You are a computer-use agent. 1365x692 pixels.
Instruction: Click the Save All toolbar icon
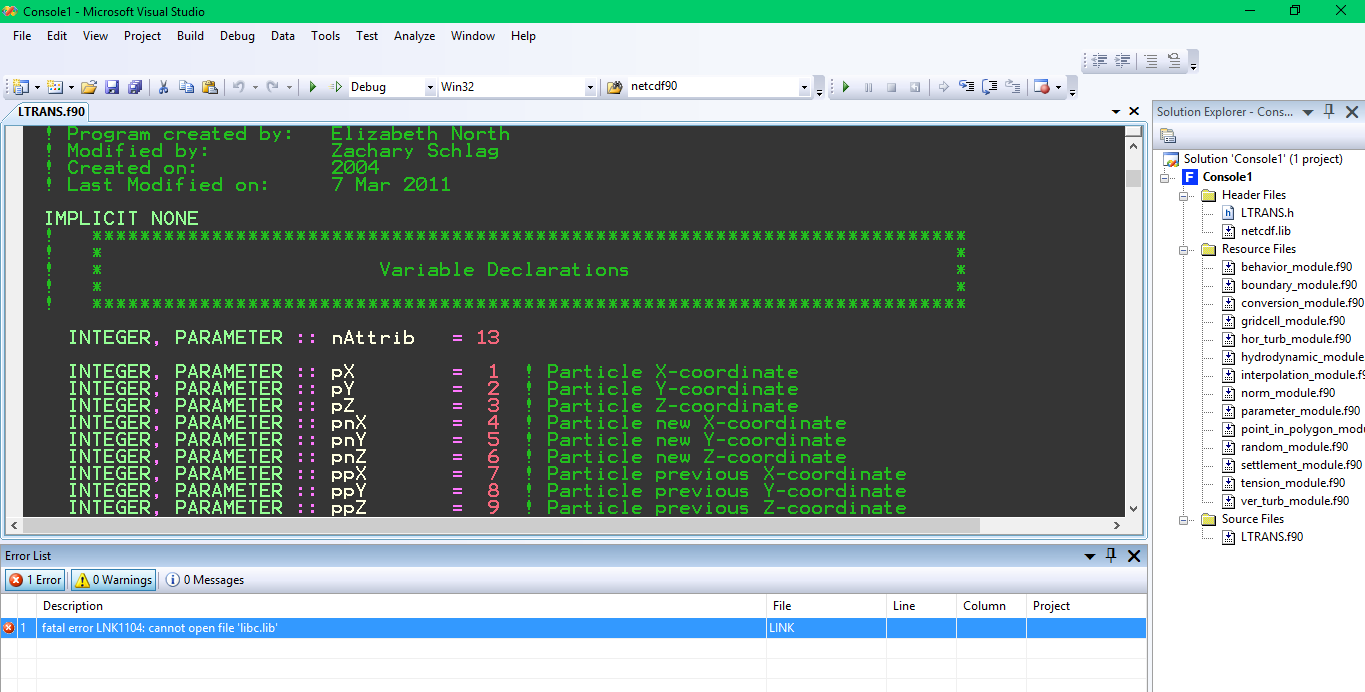pos(134,87)
